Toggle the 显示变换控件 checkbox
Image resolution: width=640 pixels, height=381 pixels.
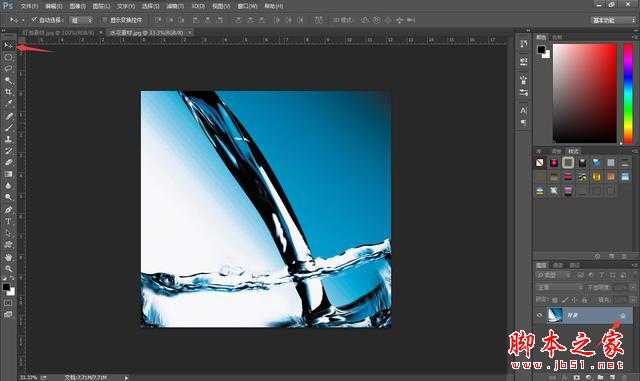pyautogui.click(x=104, y=20)
